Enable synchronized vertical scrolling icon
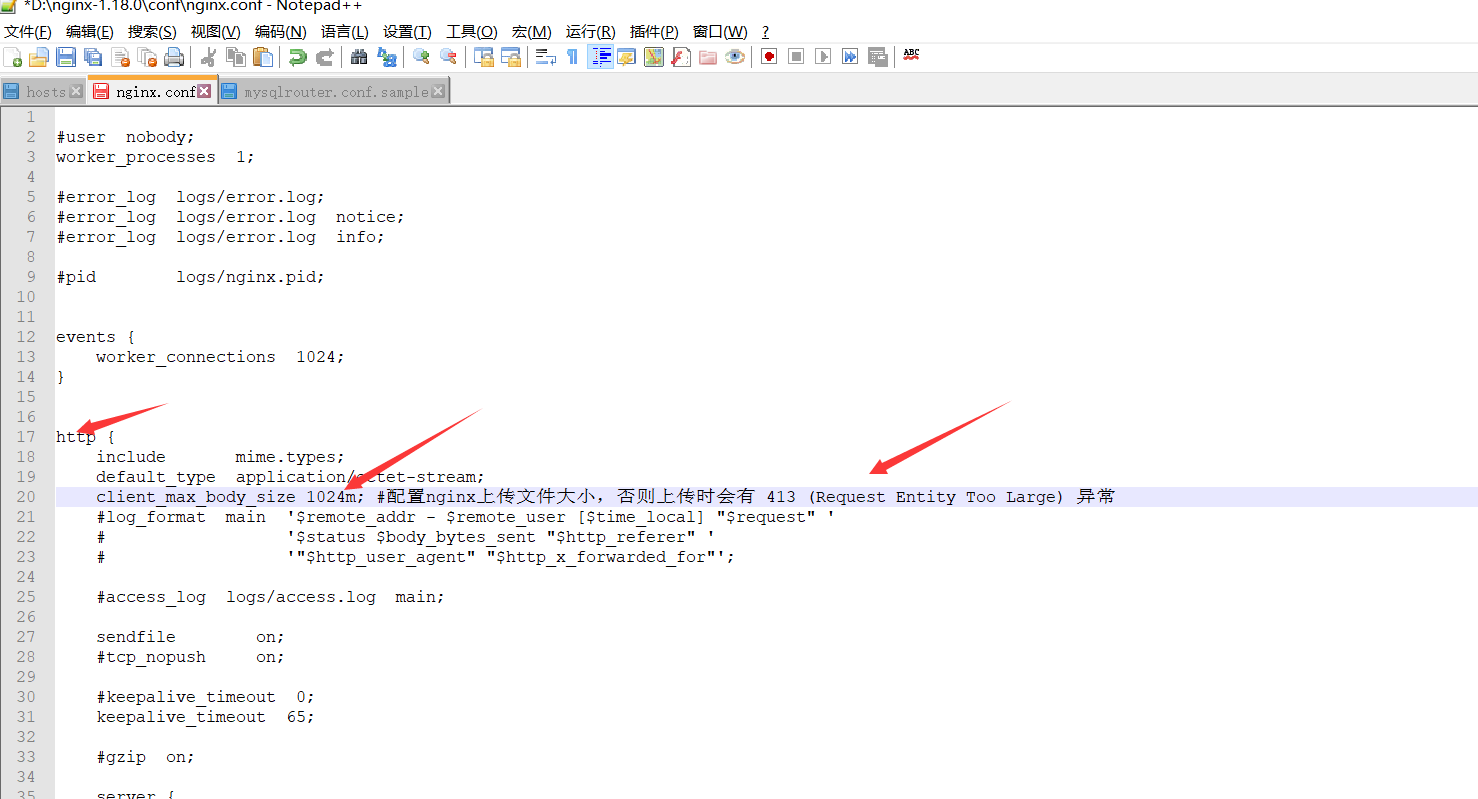Screen dimensions: 1478x799 click(484, 57)
